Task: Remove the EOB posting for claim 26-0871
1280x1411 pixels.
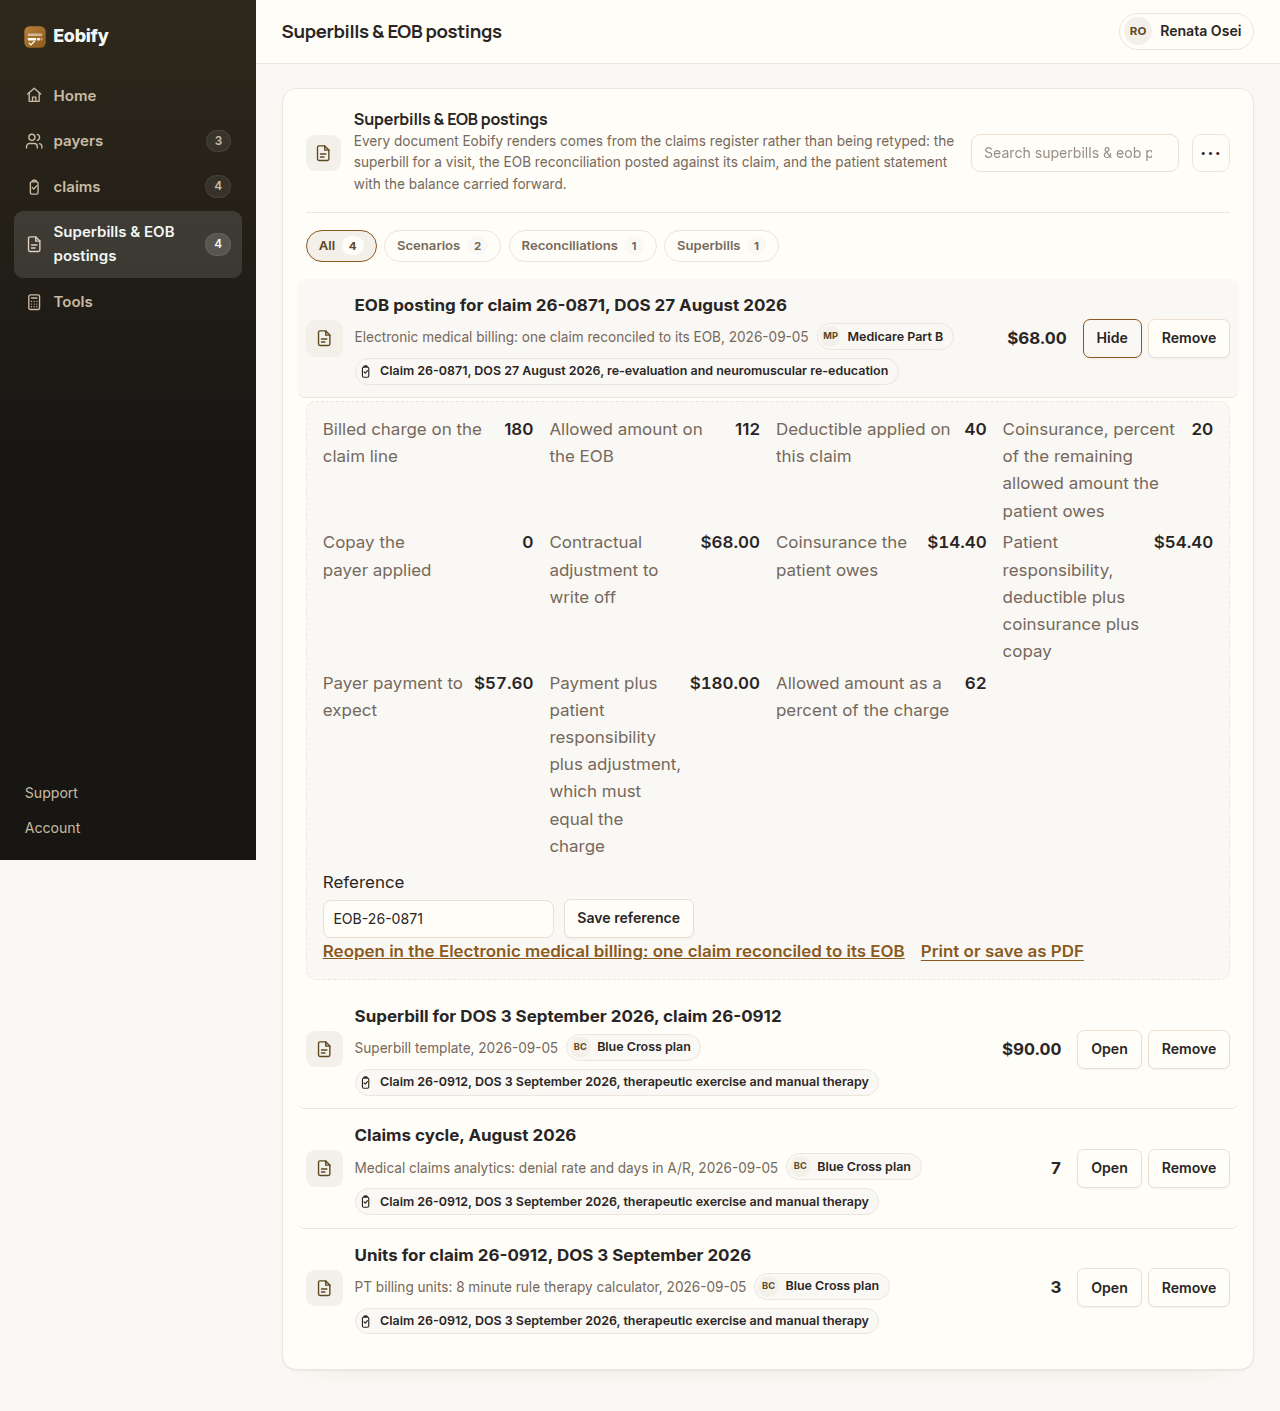Action: pos(1189,338)
